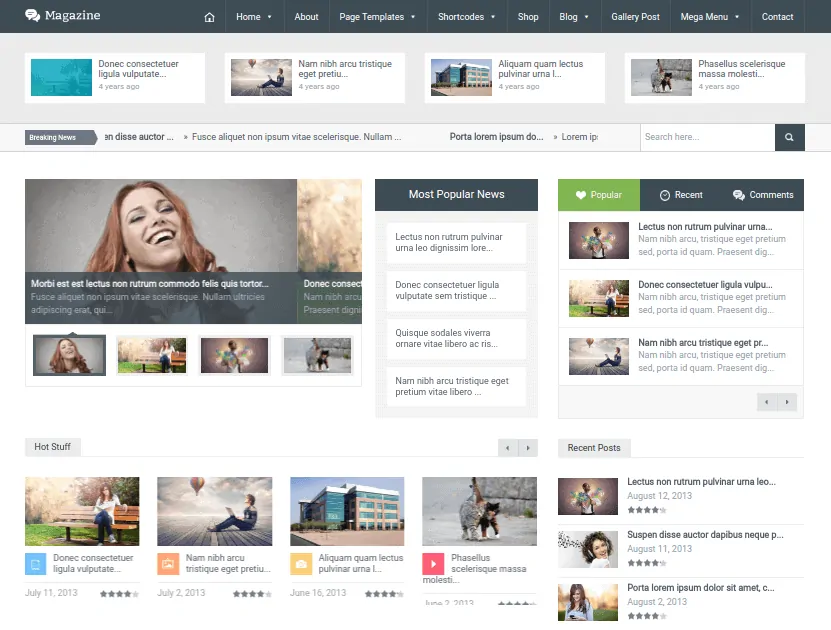
Task: Open the home icon in navbar
Action: coord(209,17)
